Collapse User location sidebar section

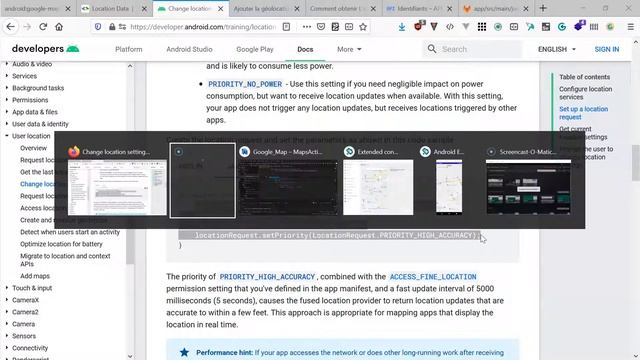tap(31, 136)
